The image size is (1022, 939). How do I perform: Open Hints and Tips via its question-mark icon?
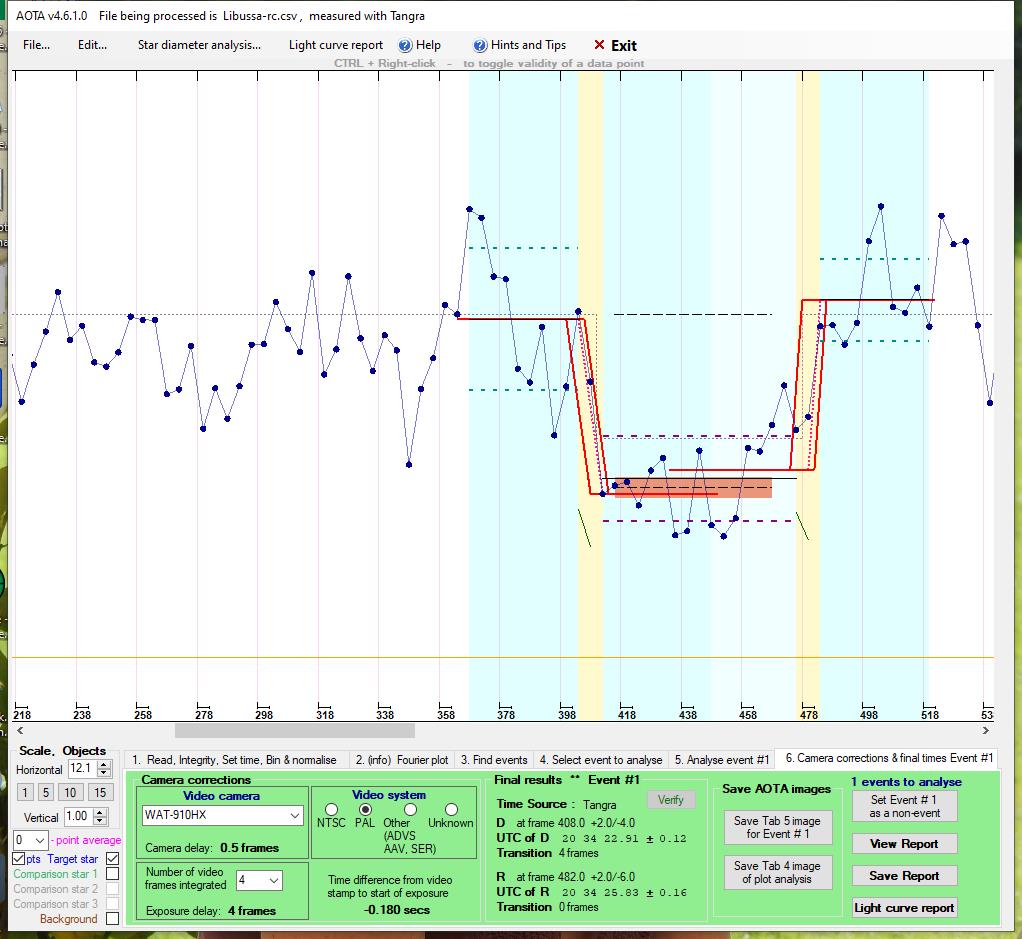(x=480, y=46)
